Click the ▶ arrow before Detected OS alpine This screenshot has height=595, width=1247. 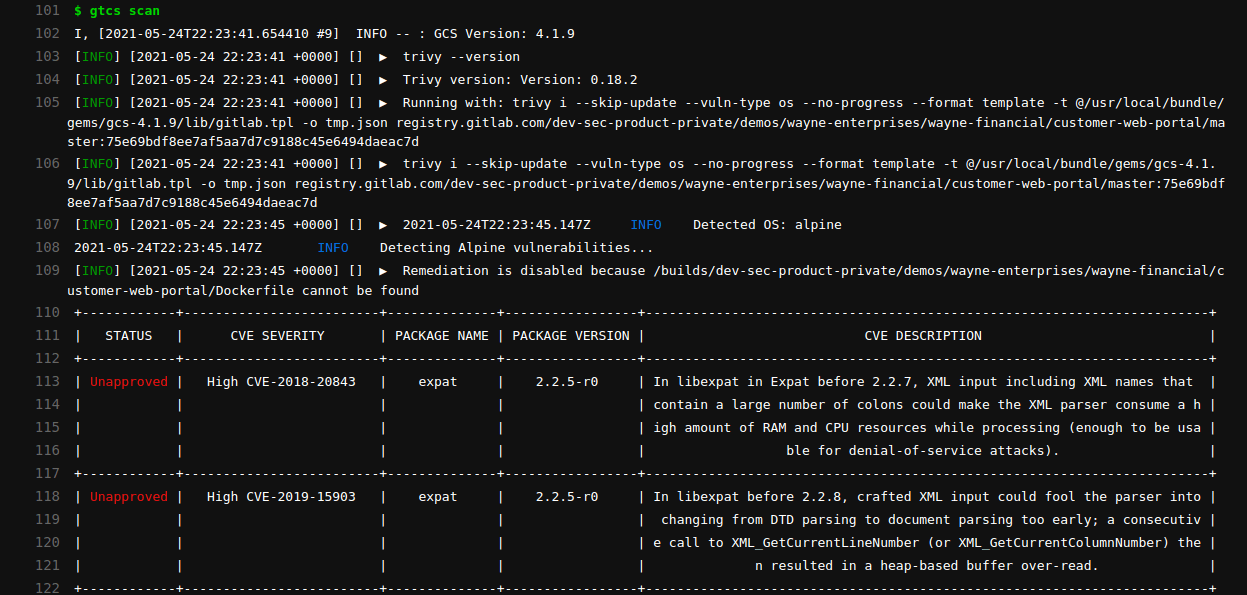(x=384, y=224)
